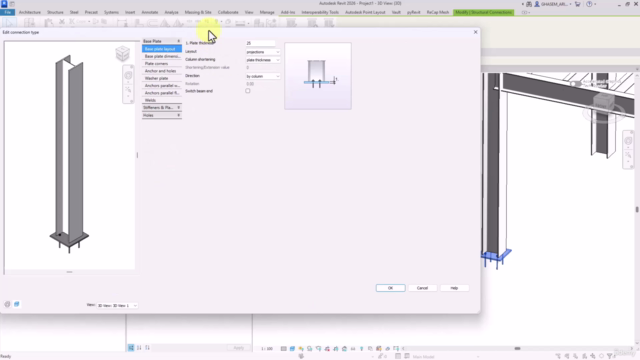Switch to the pyRevit ribbon tab
This screenshot has width=640, height=360.
(413, 12)
